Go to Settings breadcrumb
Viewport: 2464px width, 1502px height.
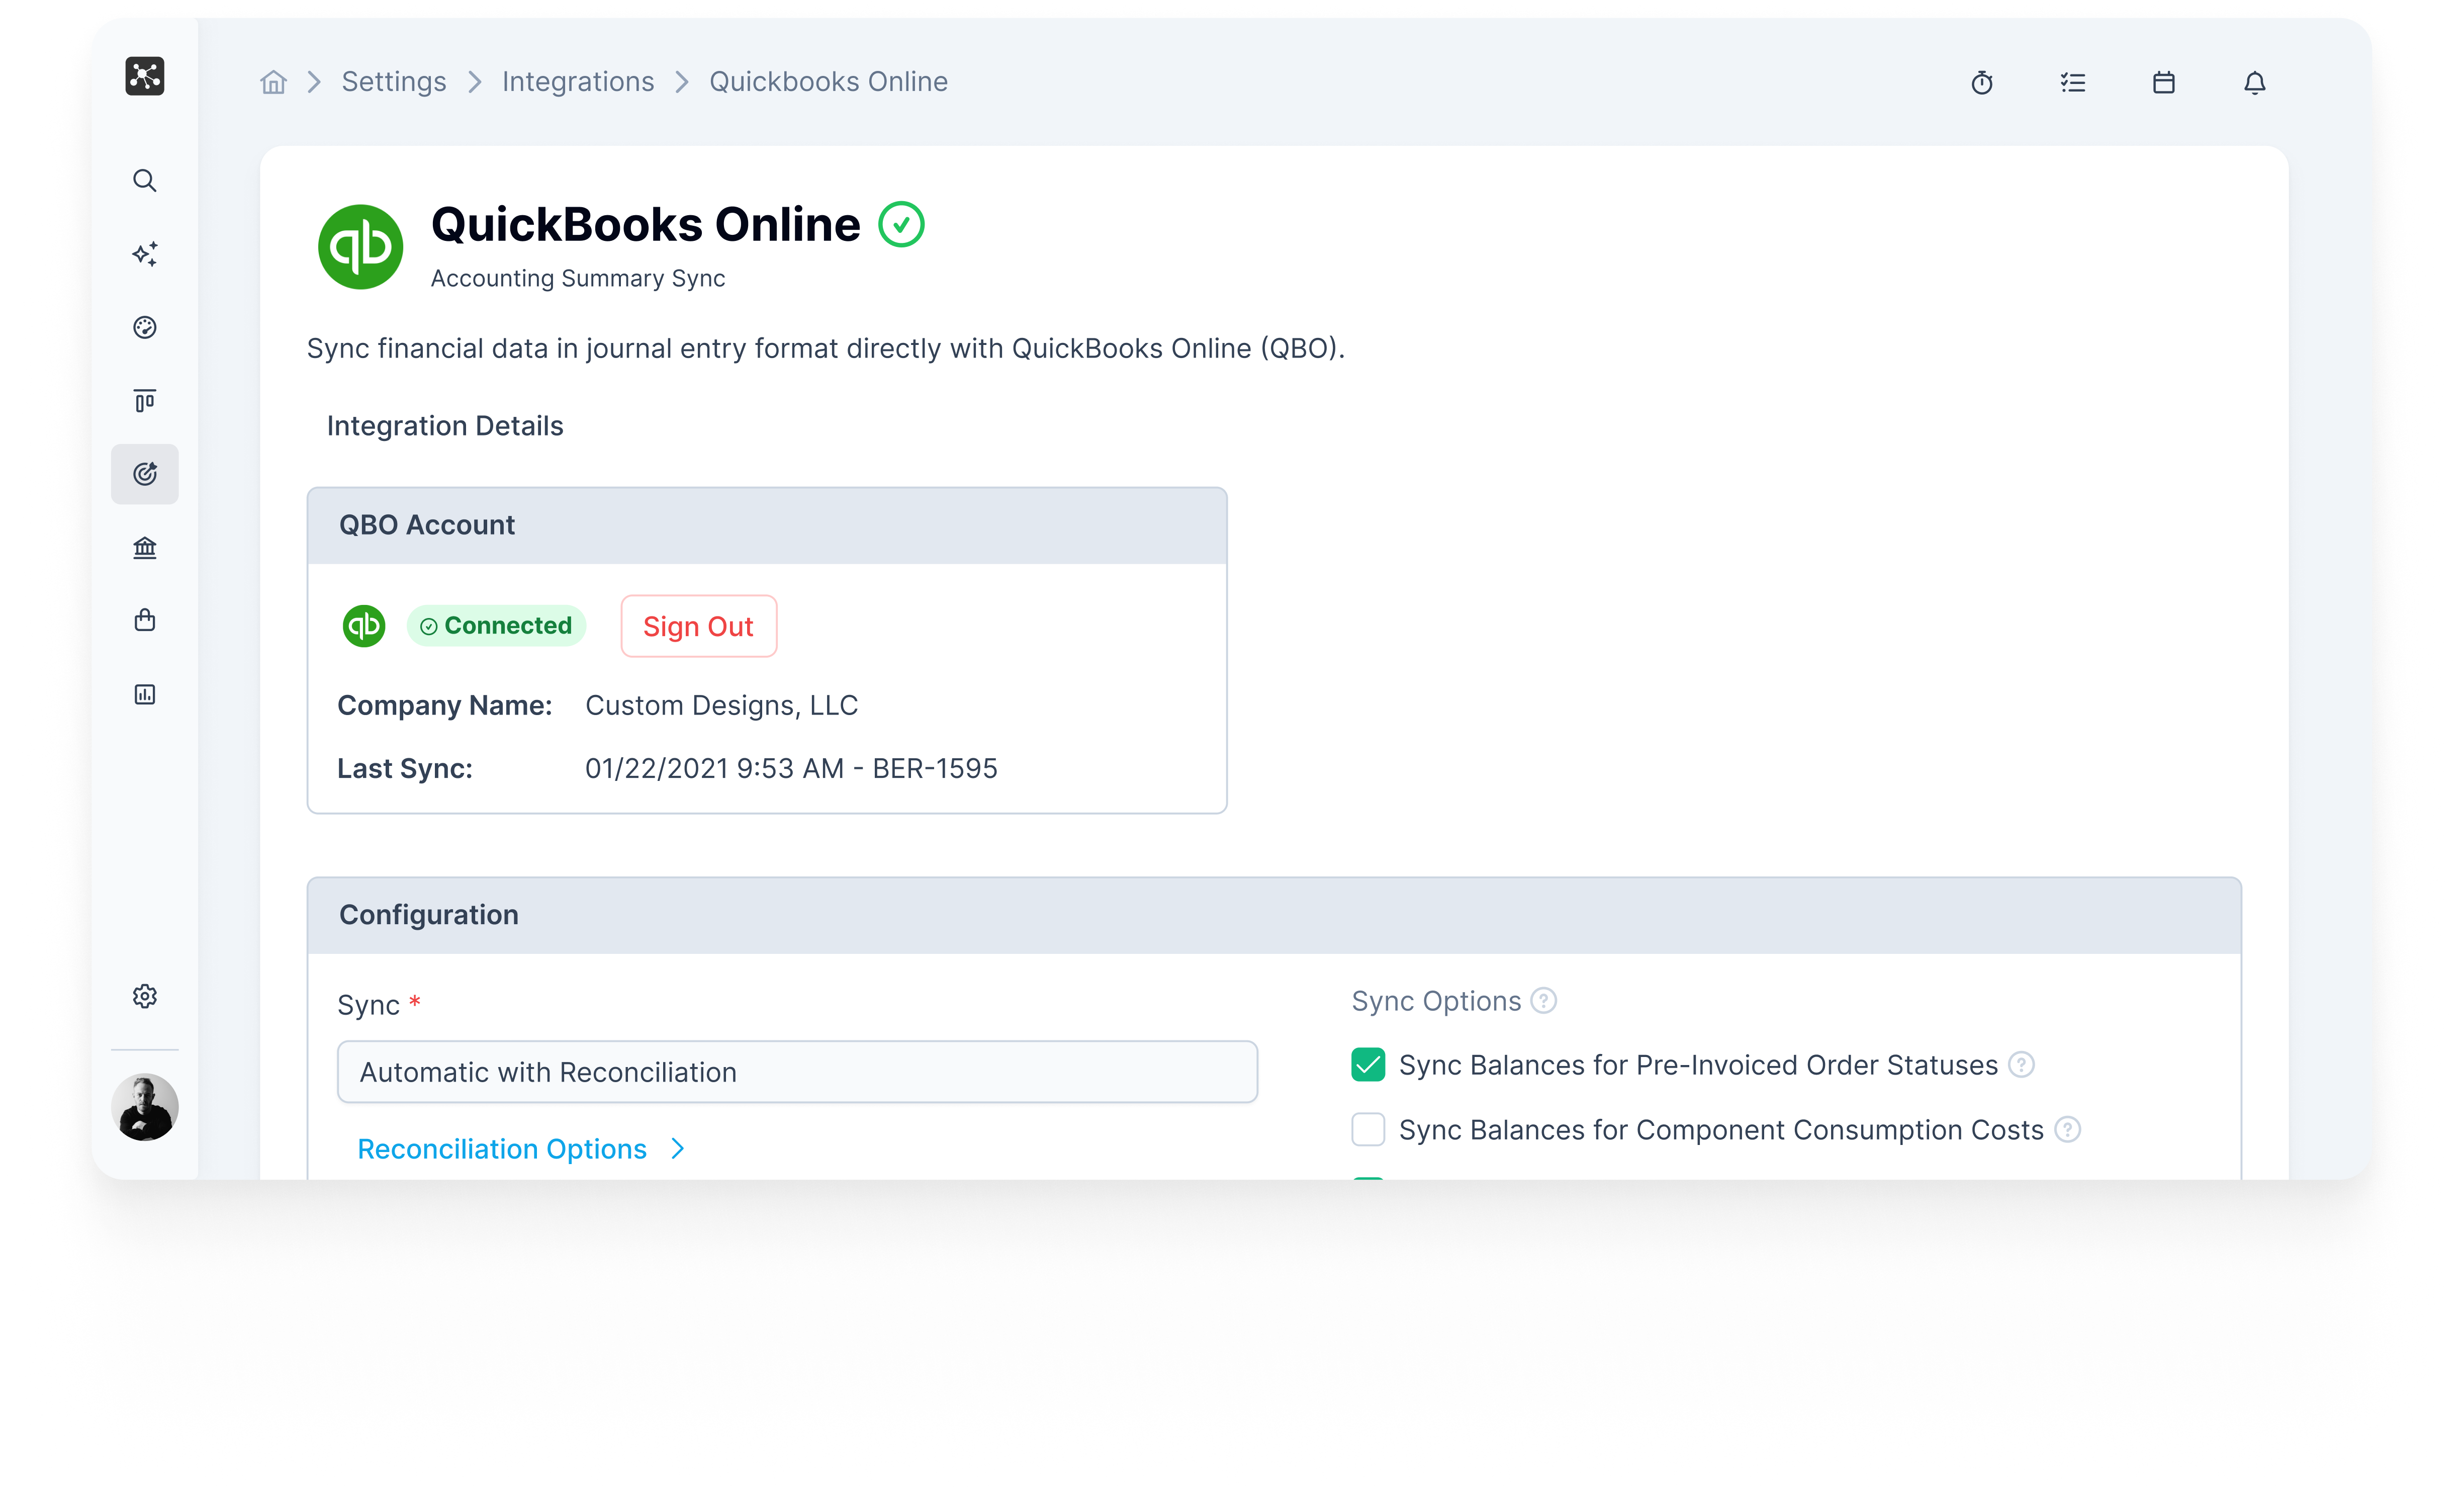tap(394, 82)
